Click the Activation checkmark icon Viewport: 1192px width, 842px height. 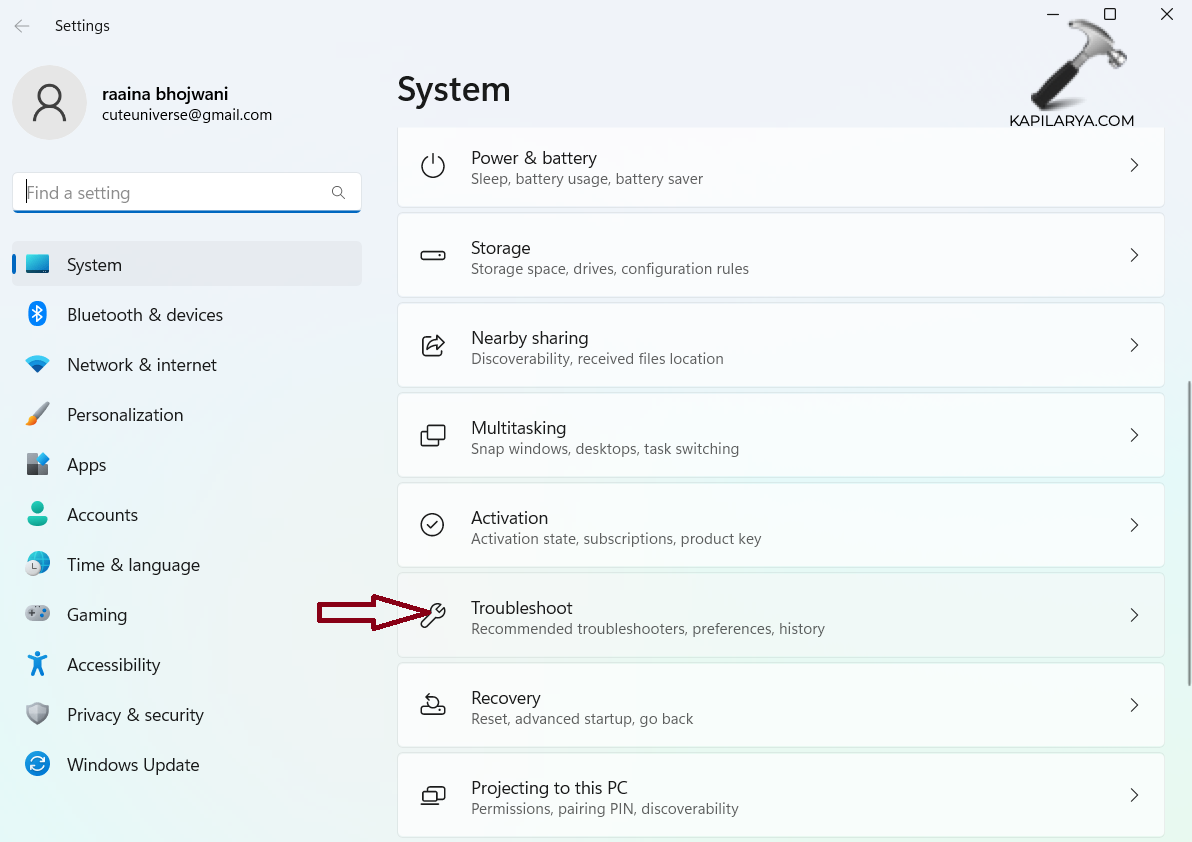pyautogui.click(x=433, y=526)
